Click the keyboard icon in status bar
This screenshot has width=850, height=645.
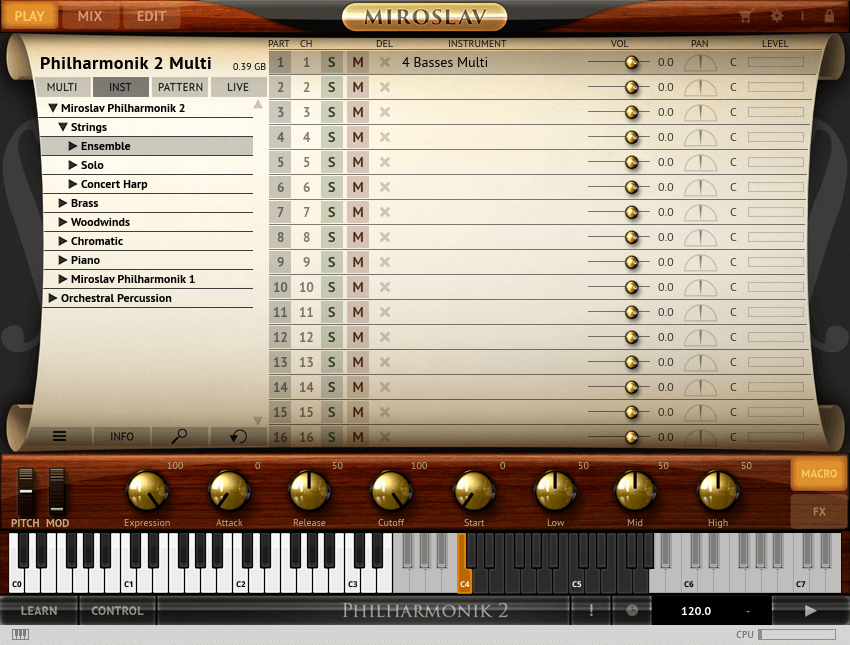point(21,634)
